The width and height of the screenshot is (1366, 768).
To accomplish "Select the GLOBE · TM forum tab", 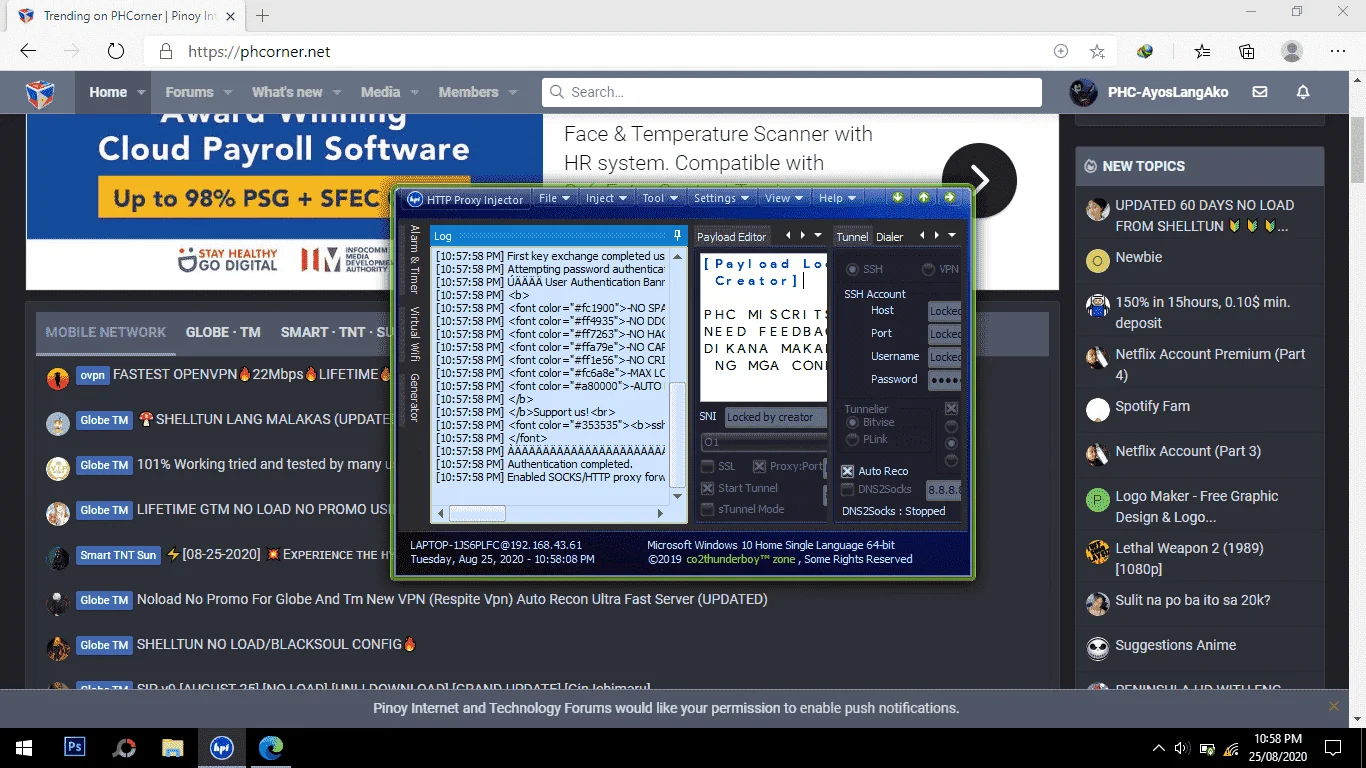I will pos(223,332).
